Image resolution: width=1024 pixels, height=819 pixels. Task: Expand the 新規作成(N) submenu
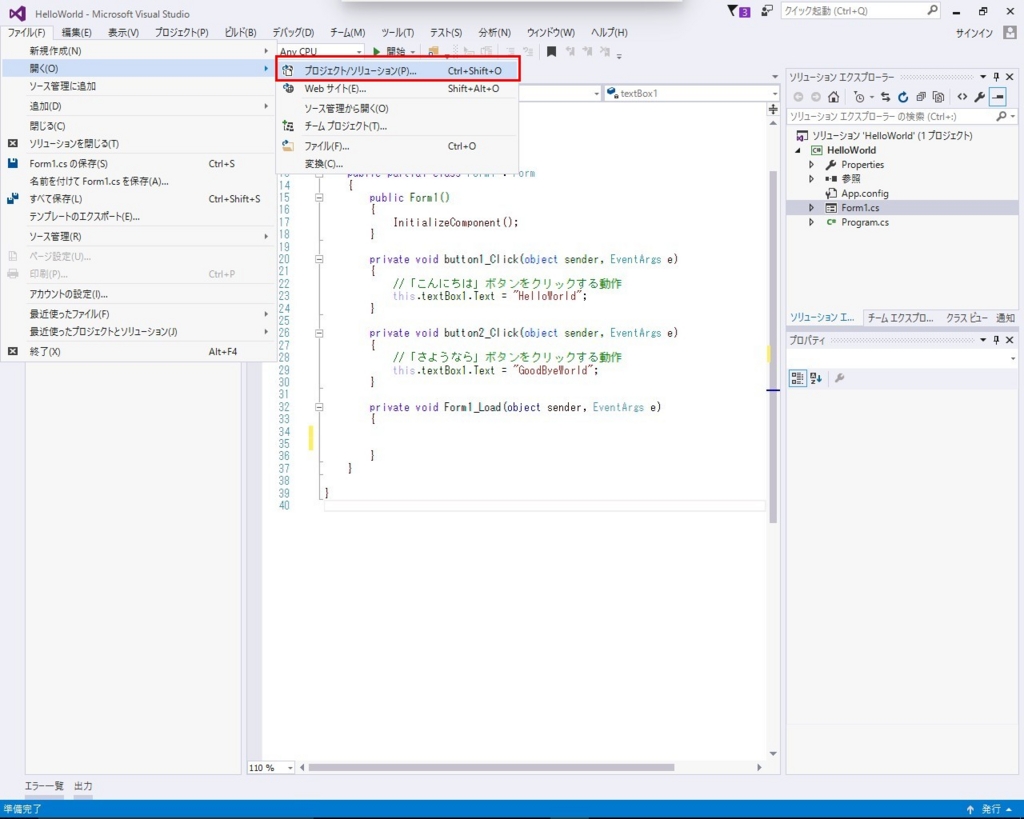[138, 50]
